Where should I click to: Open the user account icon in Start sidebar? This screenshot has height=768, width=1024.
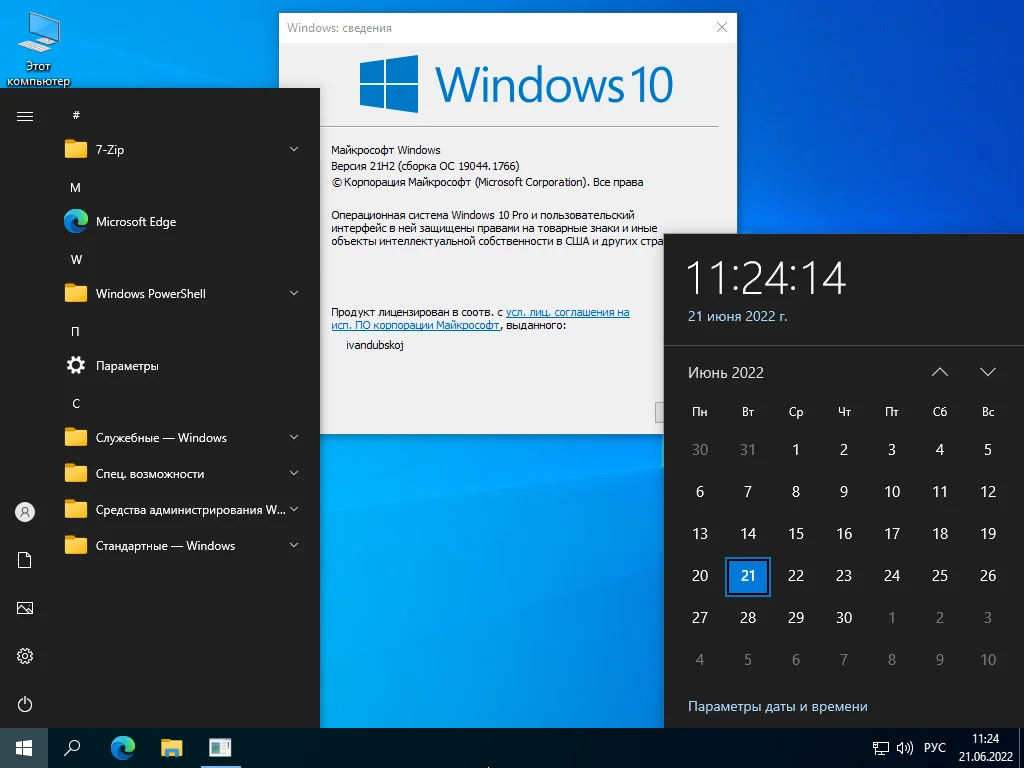(x=25, y=512)
